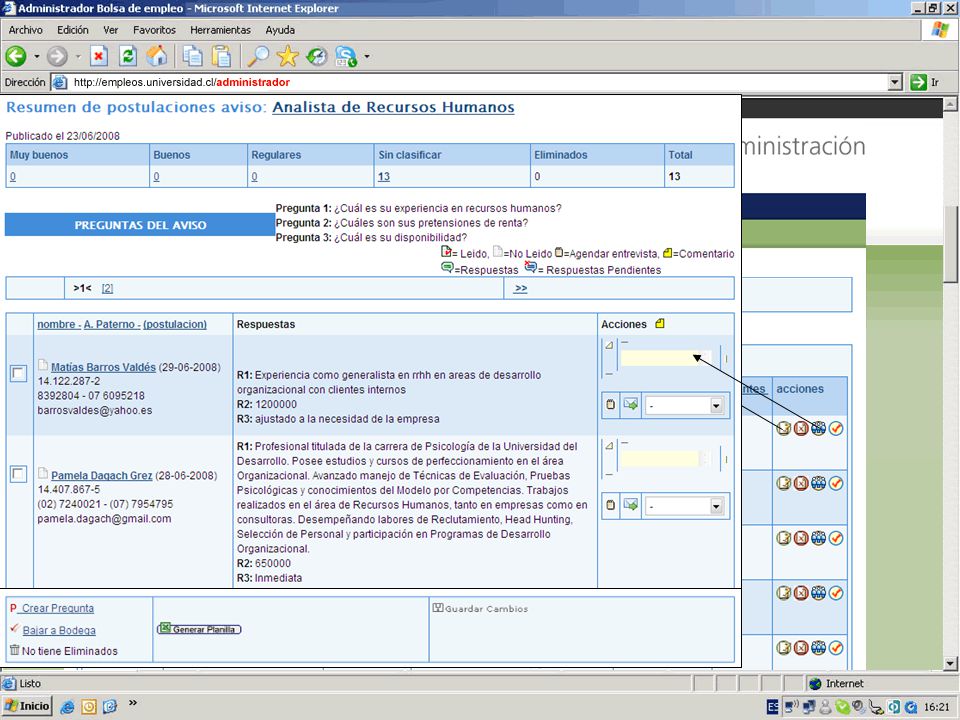960x720 pixels.
Task: Schedule interview for Matías Barros Valdés
Action: [x=610, y=405]
